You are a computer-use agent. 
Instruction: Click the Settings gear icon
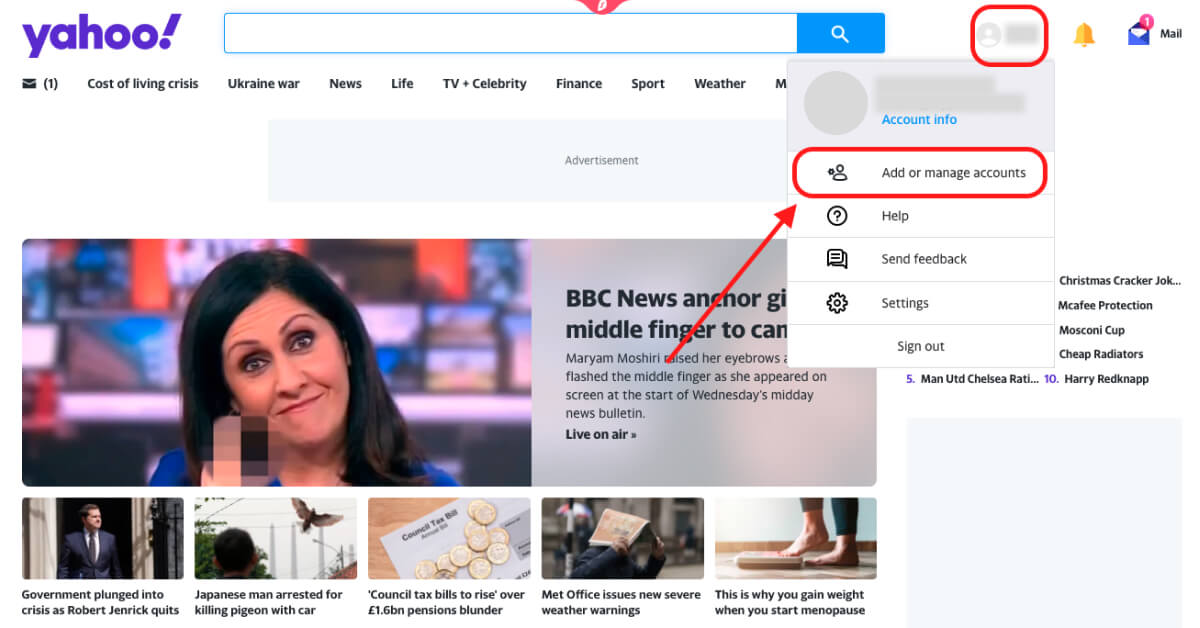pyautogui.click(x=837, y=303)
